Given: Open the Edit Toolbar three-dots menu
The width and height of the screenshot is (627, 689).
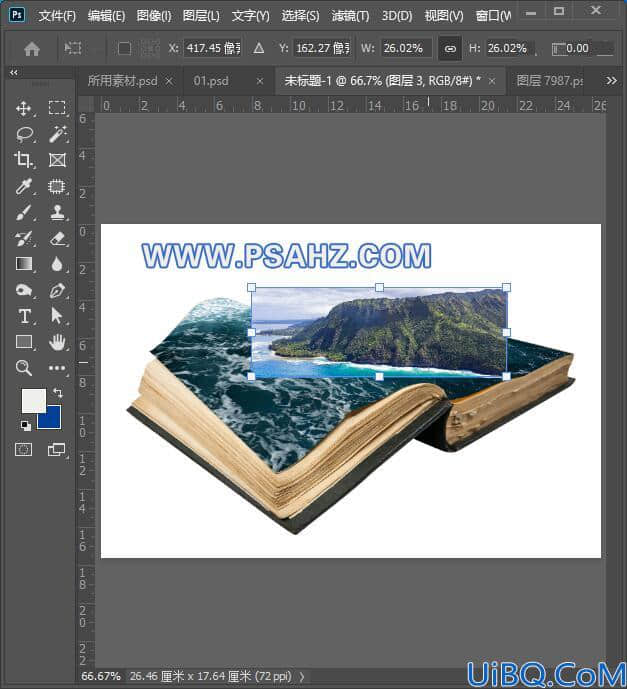Looking at the screenshot, I should pos(57,368).
